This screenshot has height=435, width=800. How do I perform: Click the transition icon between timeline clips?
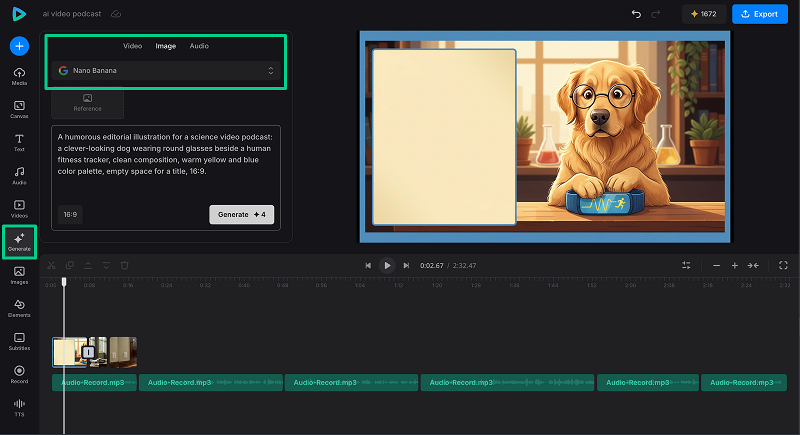click(88, 352)
